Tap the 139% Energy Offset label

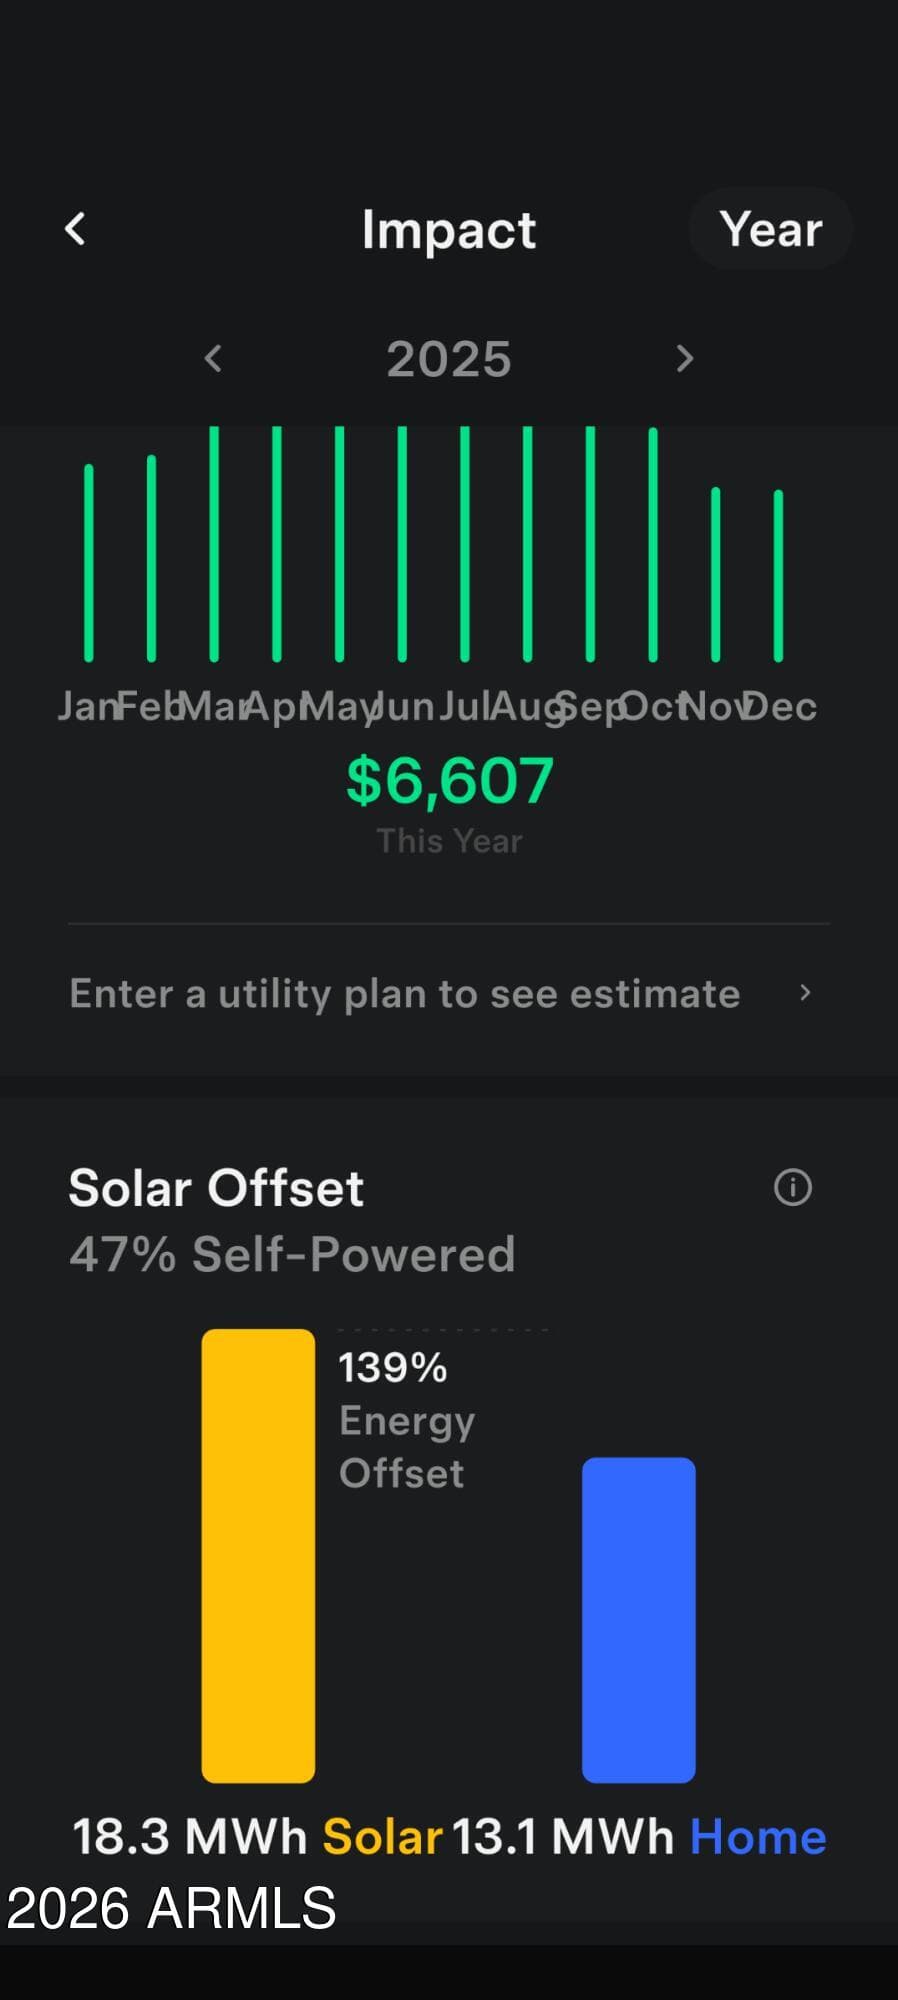407,1420
